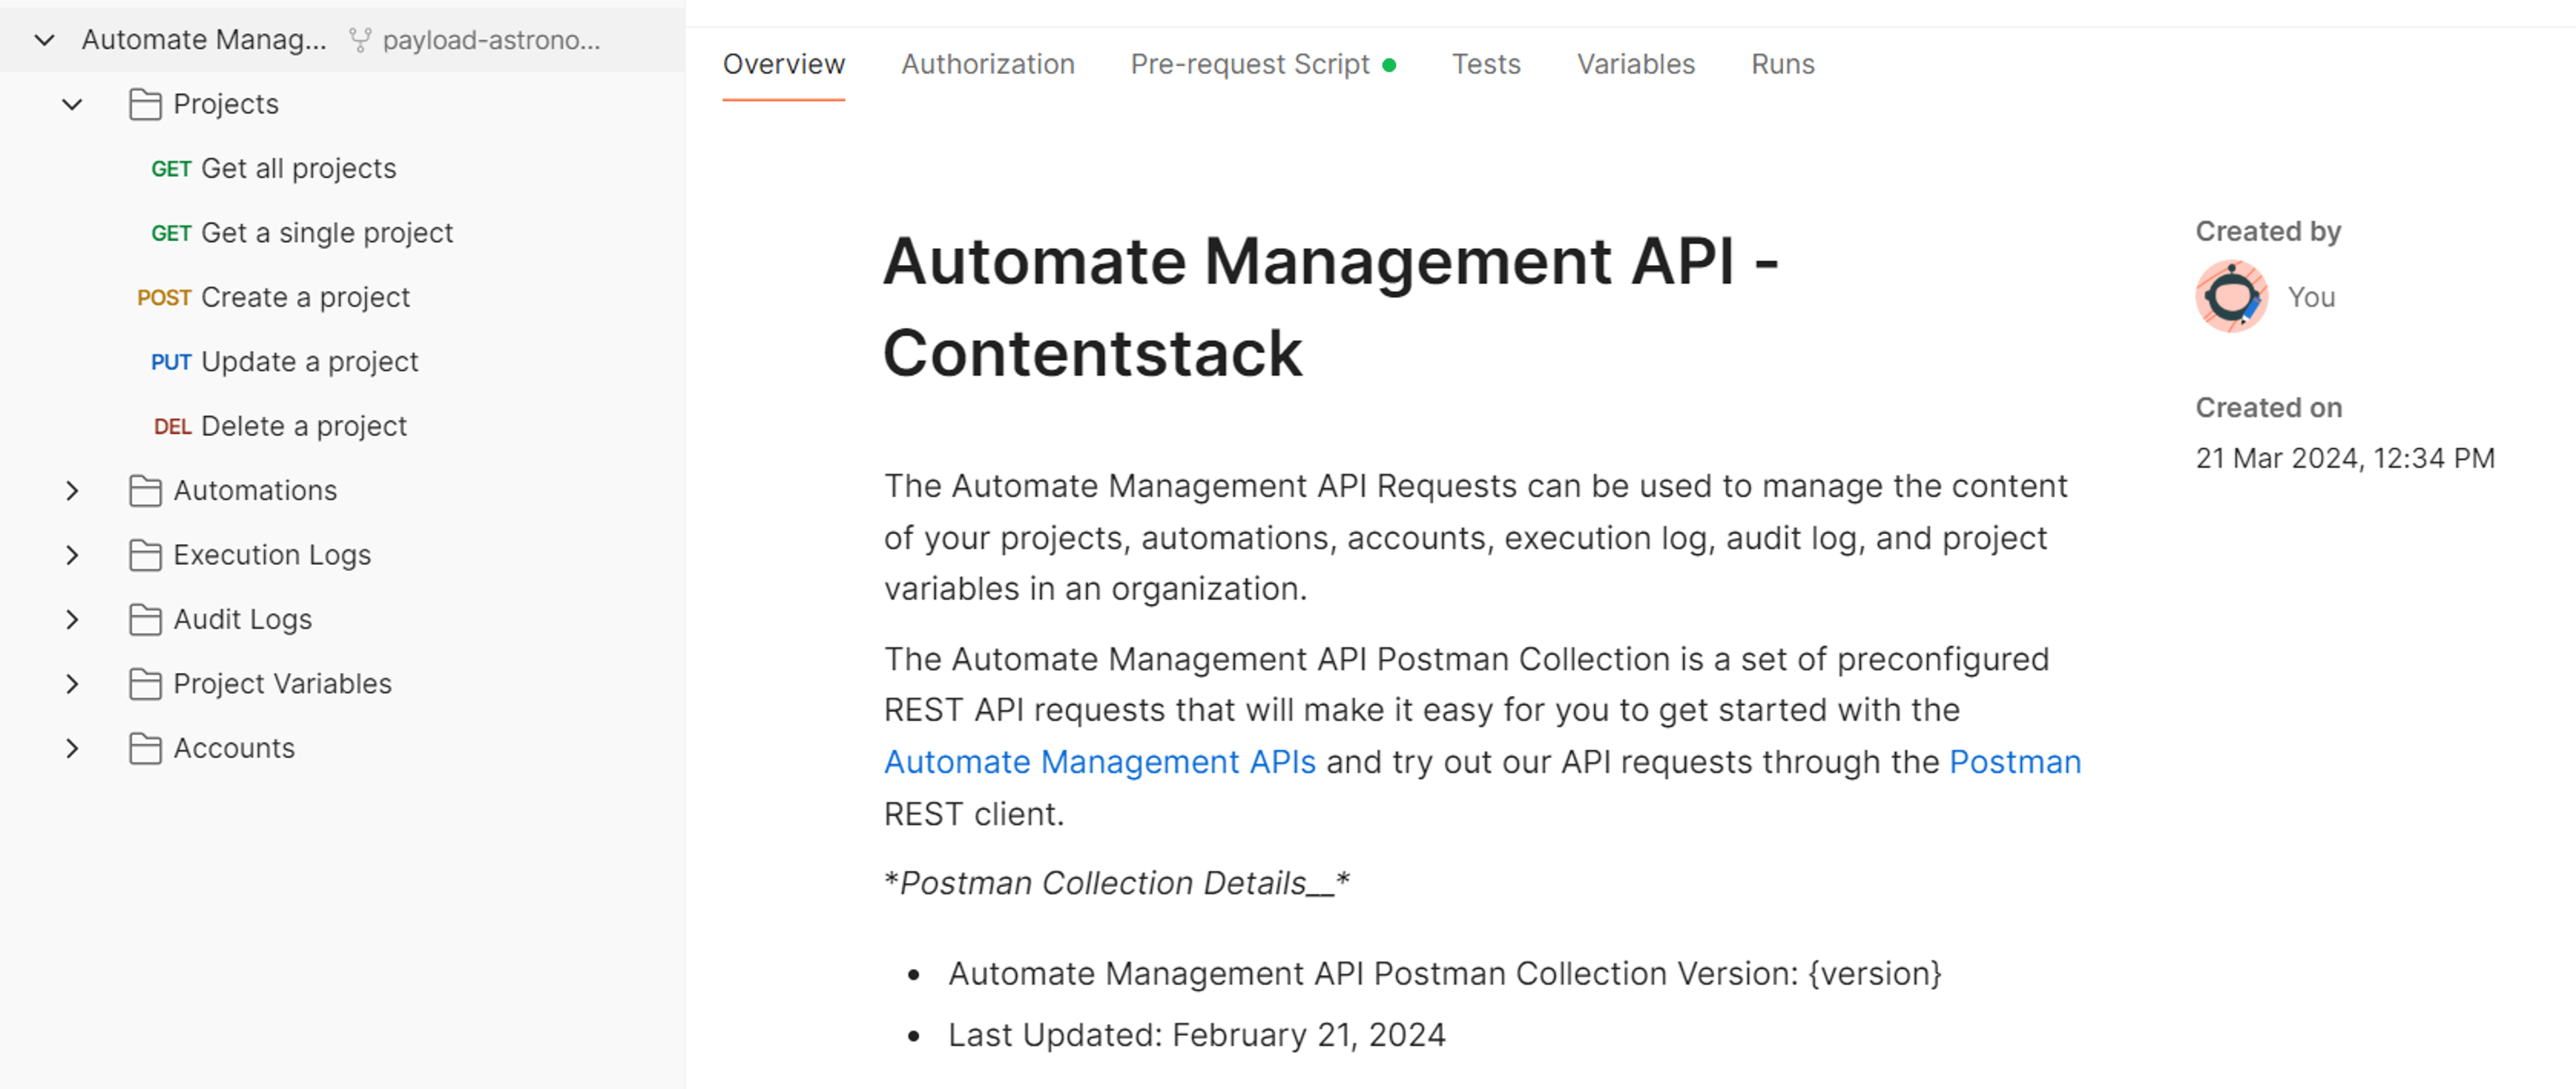Click the fork icon beside payload-astrono
Viewport: 2576px width, 1089px height.
359,40
